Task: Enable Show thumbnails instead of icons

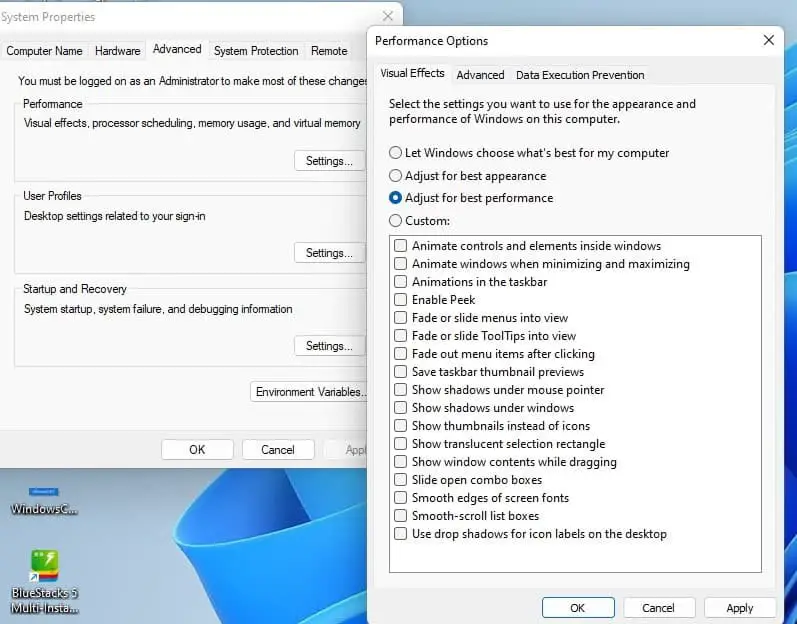Action: [401, 425]
